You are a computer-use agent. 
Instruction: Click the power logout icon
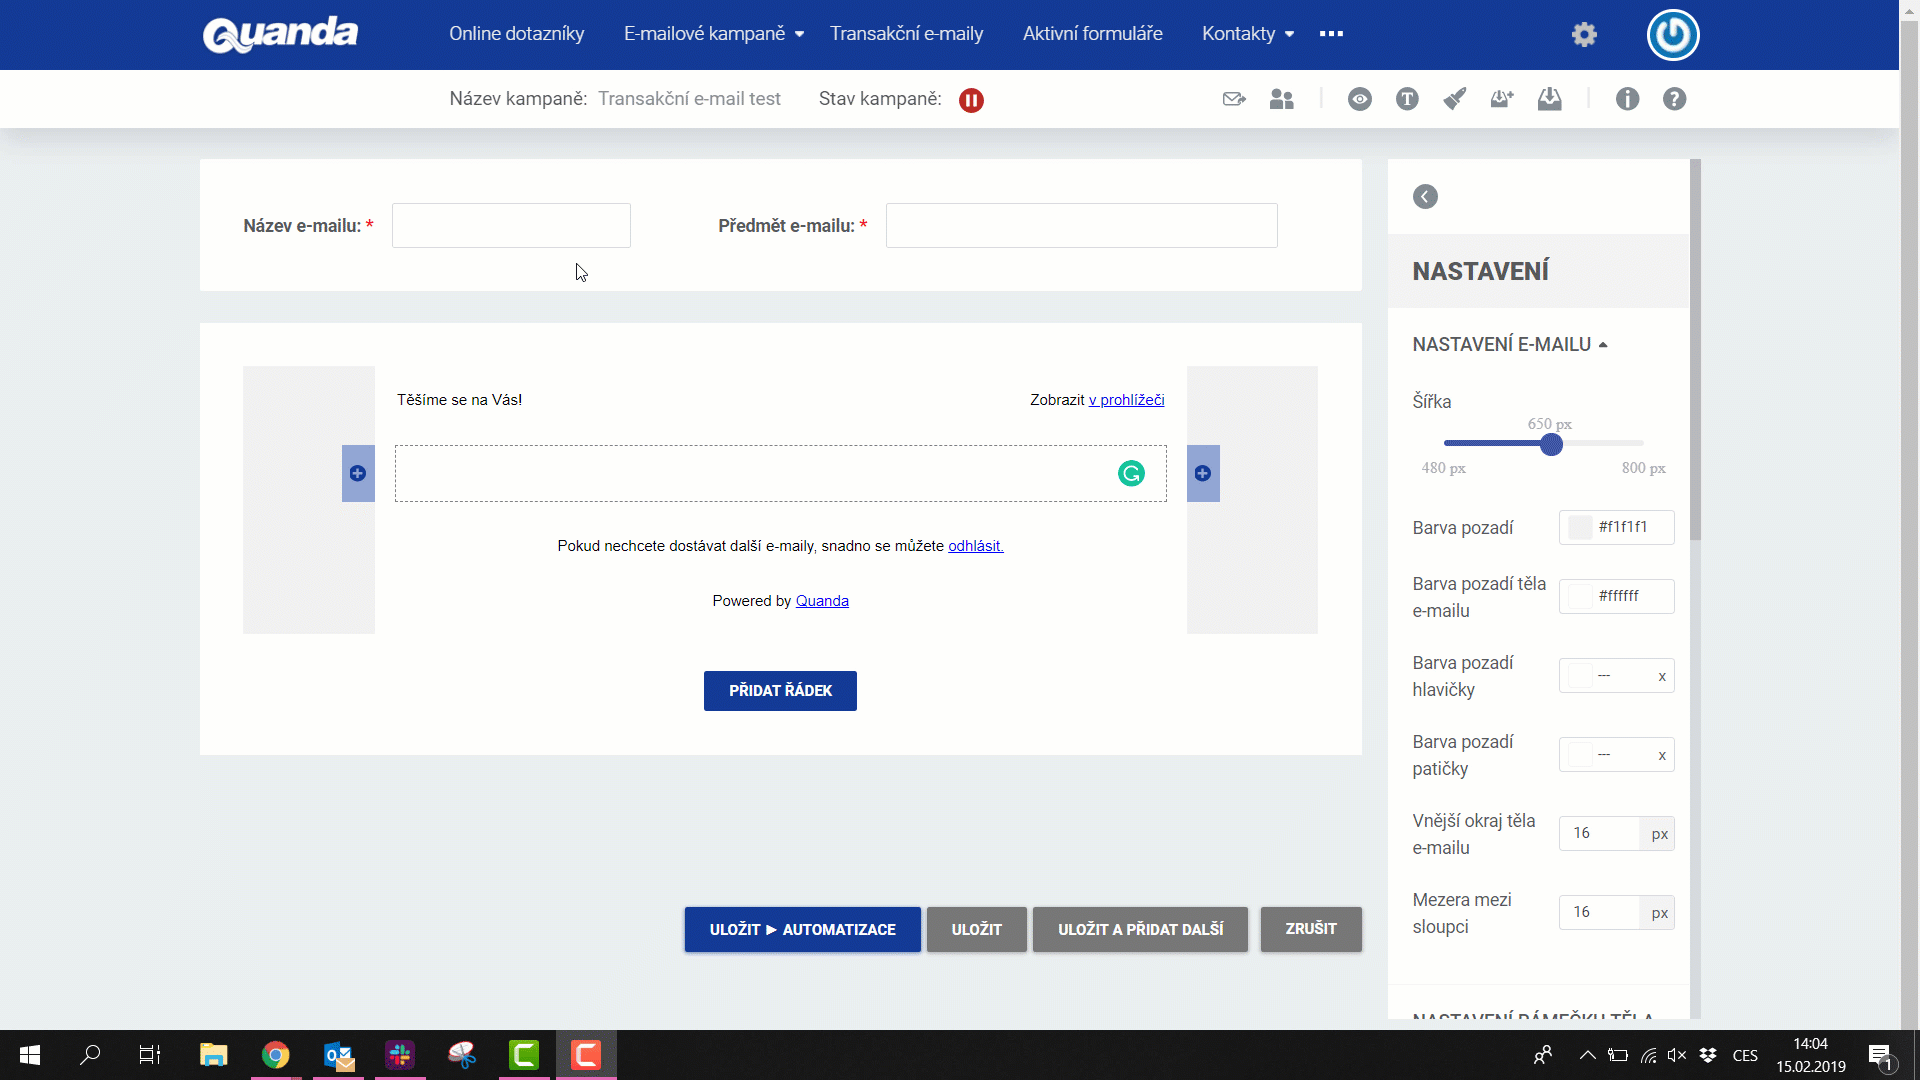click(1673, 35)
